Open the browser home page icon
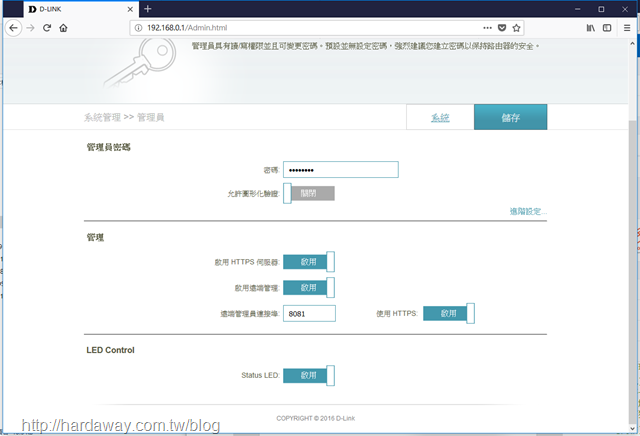640x436 pixels. click(x=63, y=28)
